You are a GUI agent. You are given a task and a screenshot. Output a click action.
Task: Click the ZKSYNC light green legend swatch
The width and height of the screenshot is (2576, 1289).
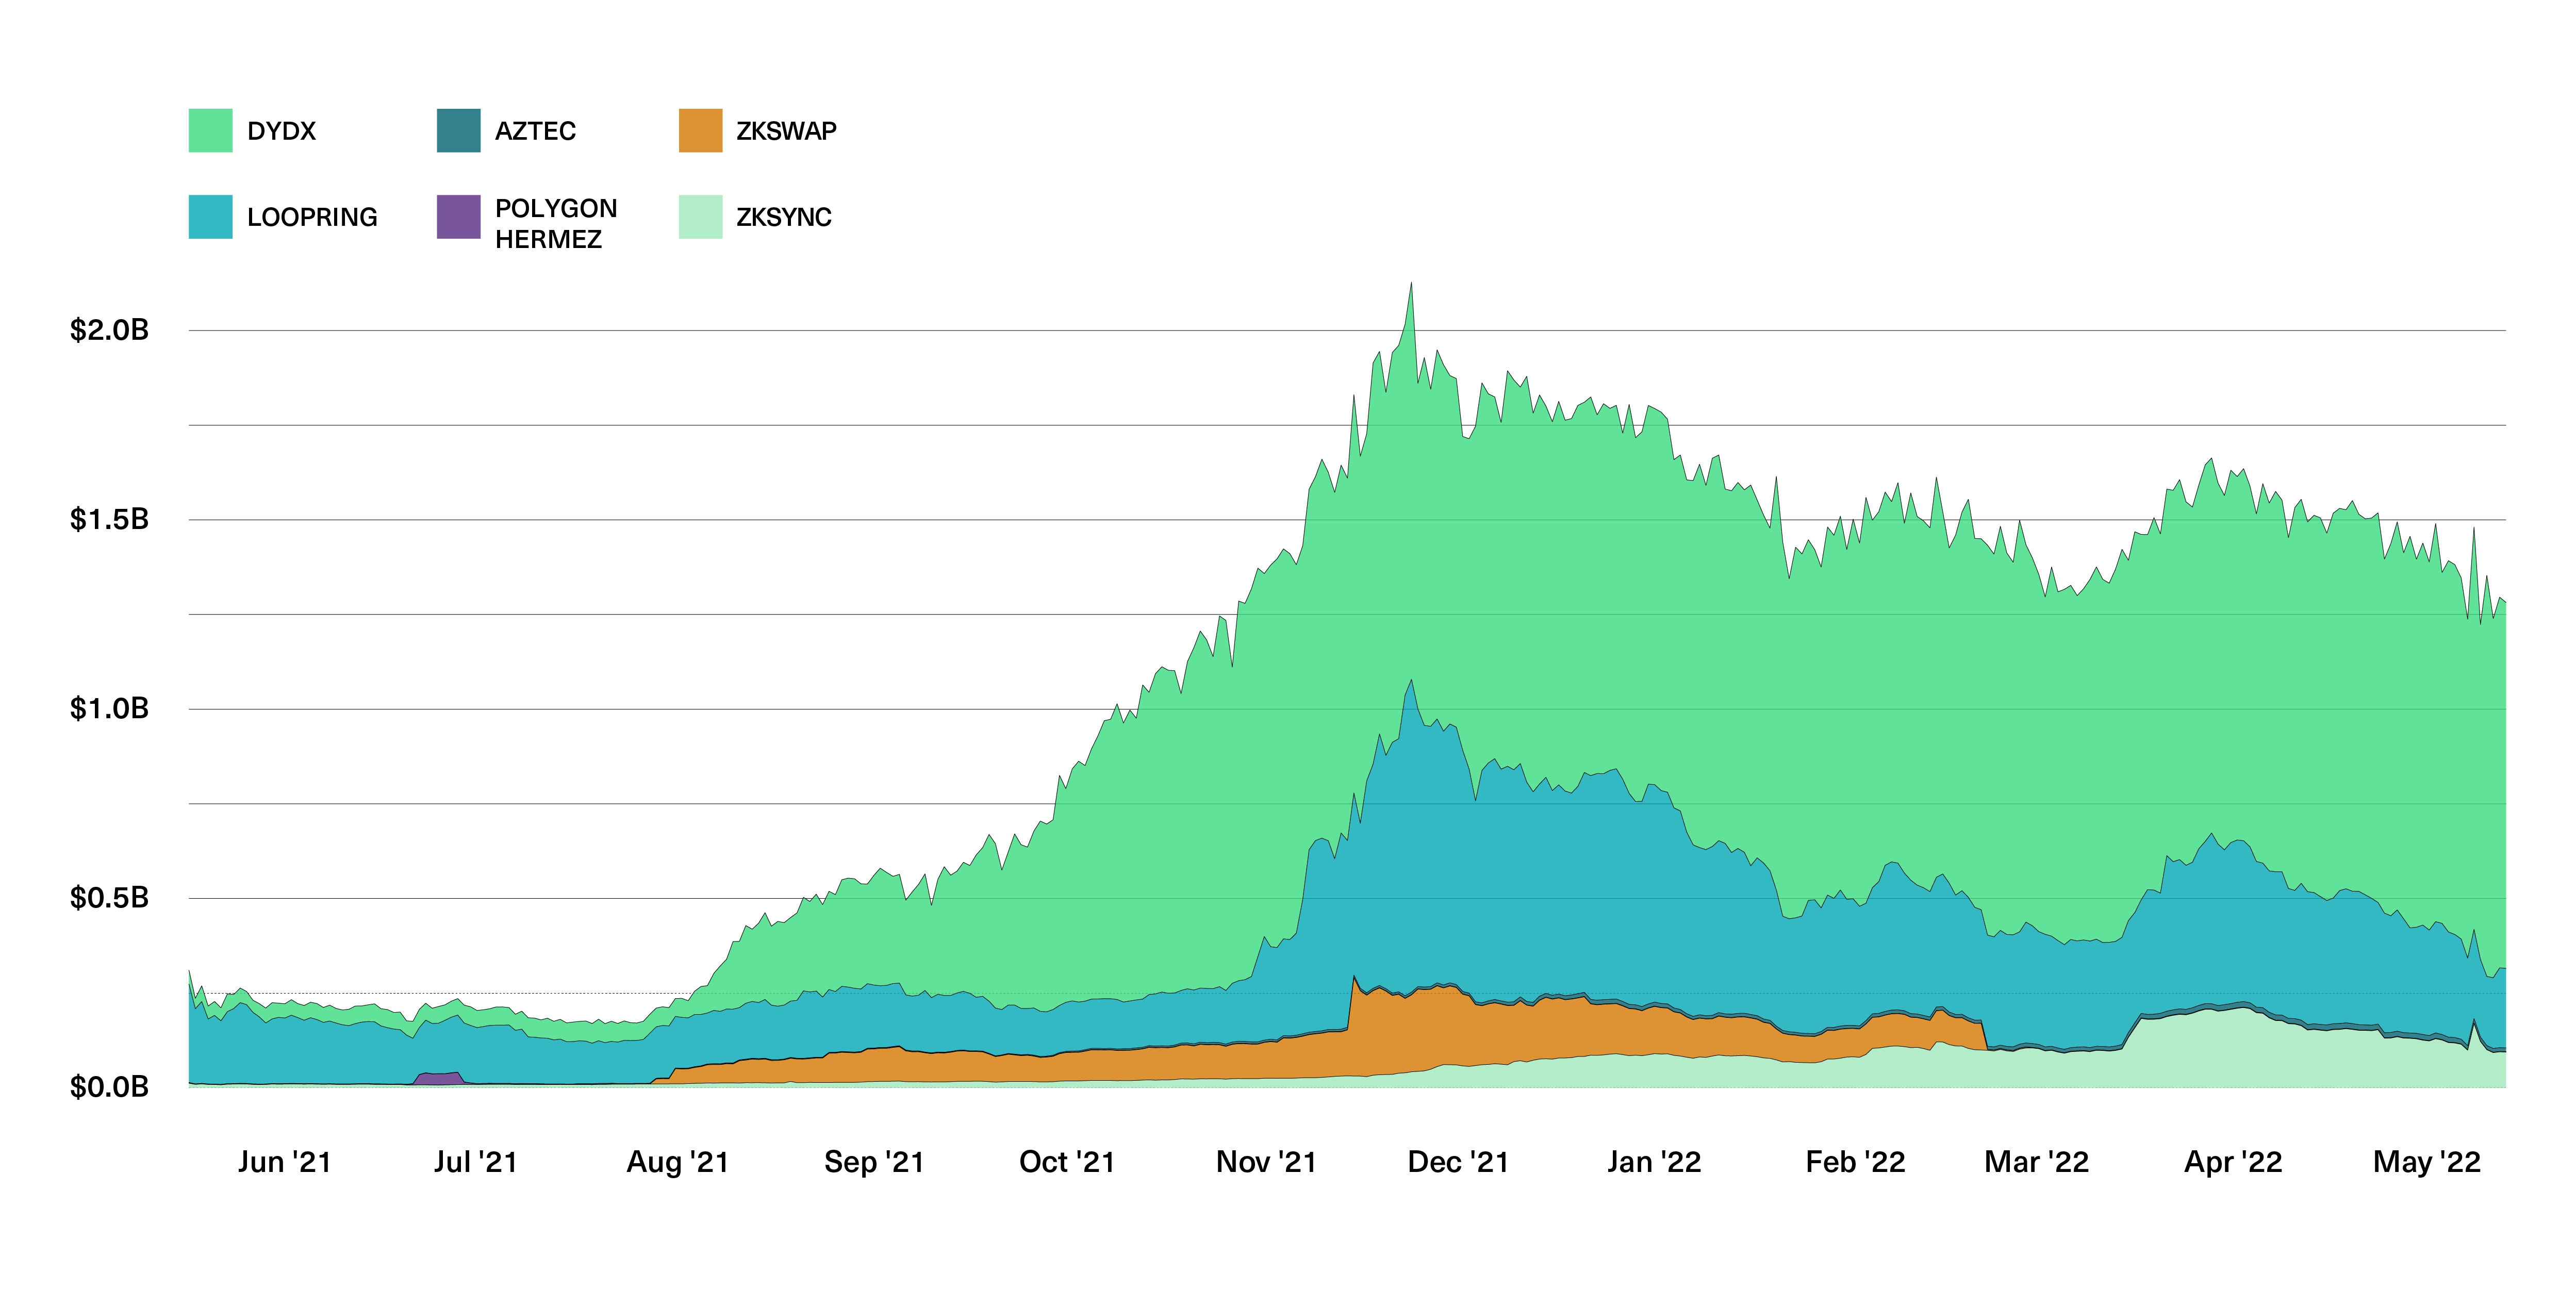point(700,217)
